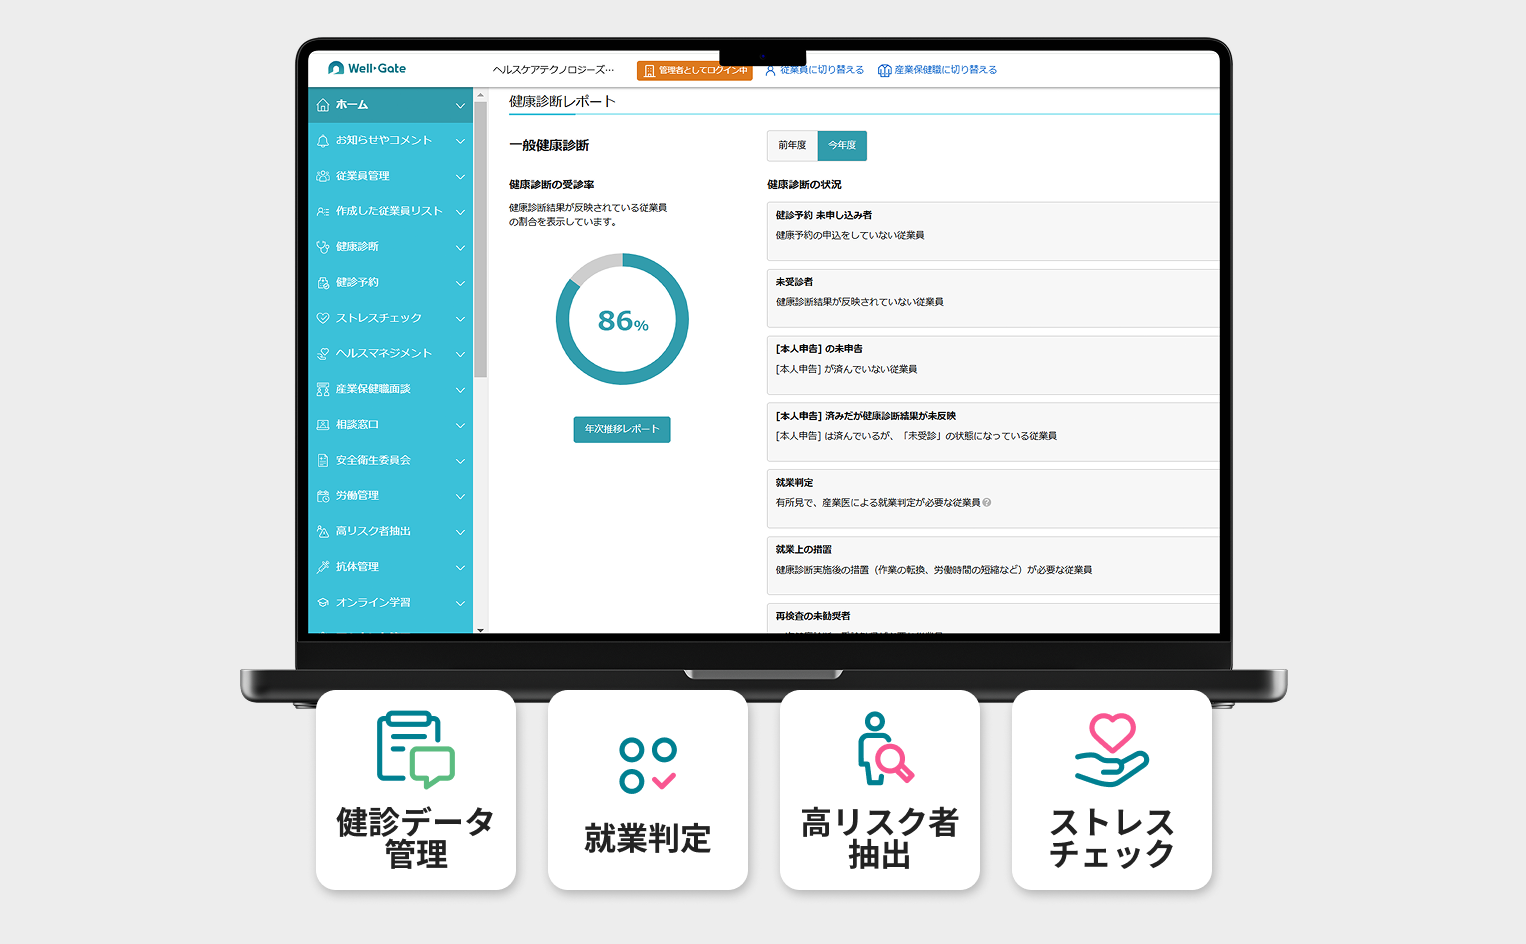Viewport: 1526px width, 944px height.
Task: Expand the 健康診断 chevron
Action: tap(460, 248)
